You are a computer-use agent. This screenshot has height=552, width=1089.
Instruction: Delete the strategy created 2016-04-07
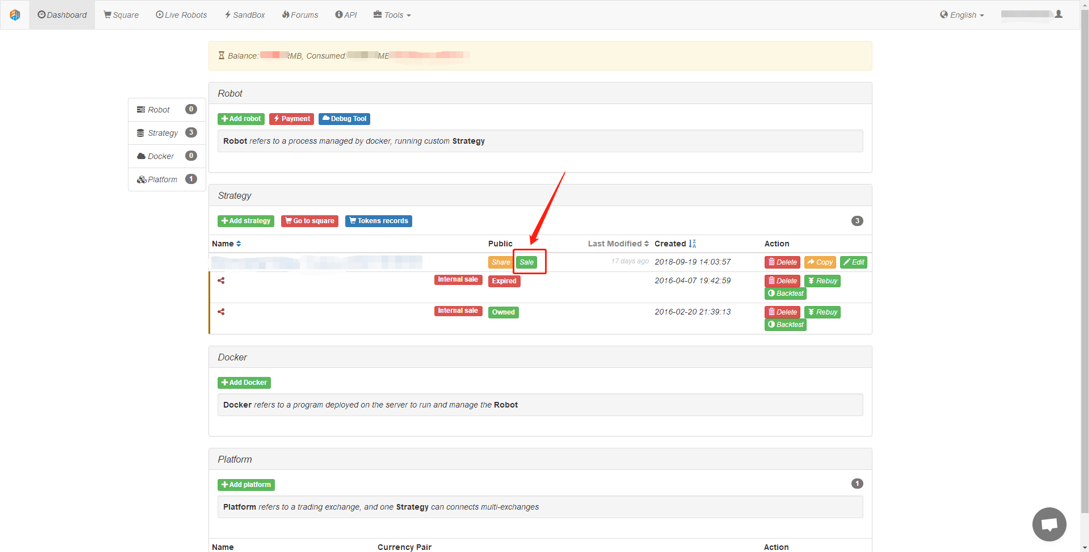(783, 281)
